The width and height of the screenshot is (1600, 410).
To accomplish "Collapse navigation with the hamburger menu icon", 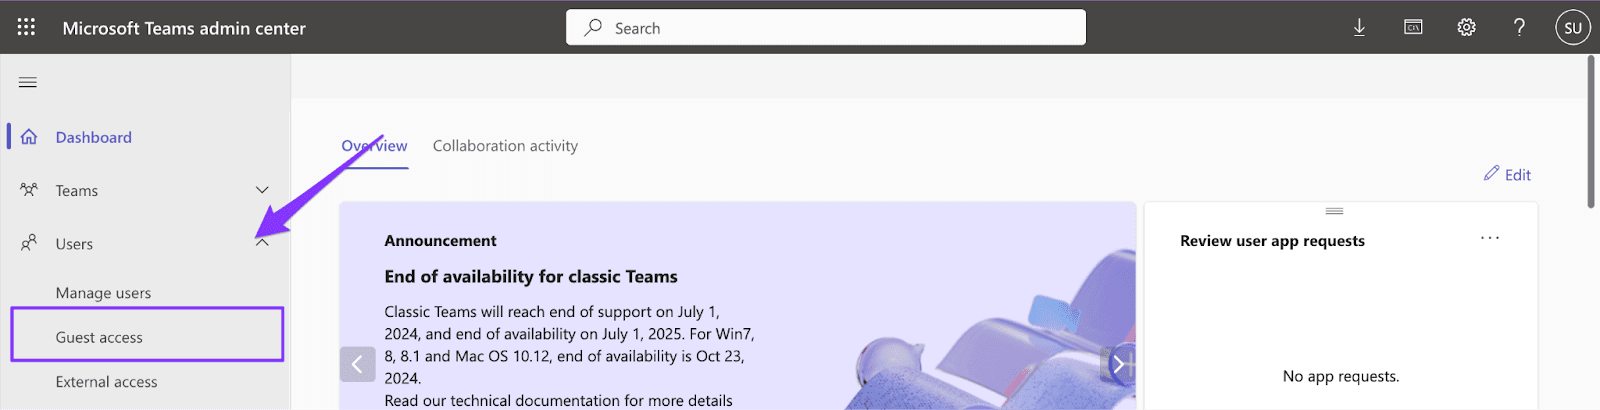I will coord(28,82).
